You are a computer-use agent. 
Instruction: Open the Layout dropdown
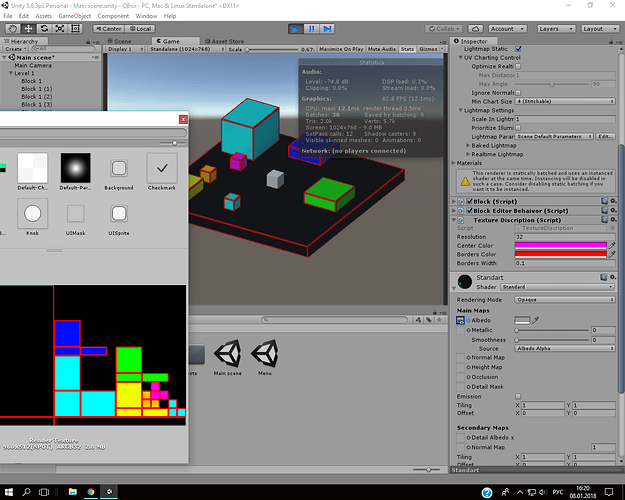600,29
